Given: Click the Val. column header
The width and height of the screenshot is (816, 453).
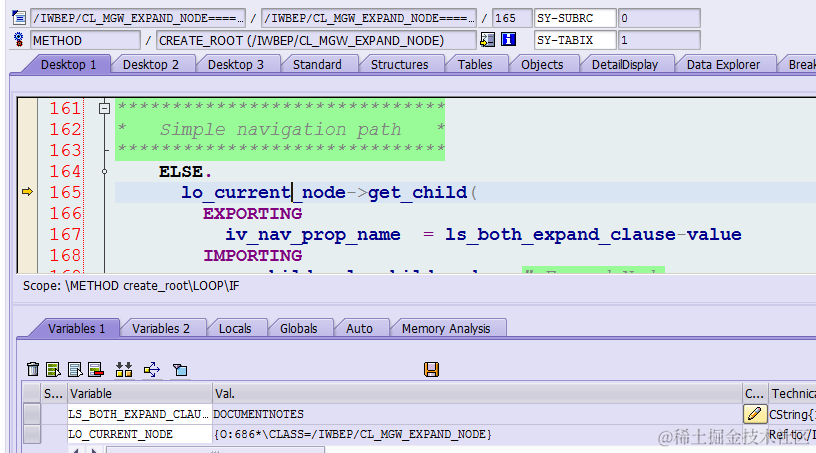Looking at the screenshot, I should pos(477,394).
